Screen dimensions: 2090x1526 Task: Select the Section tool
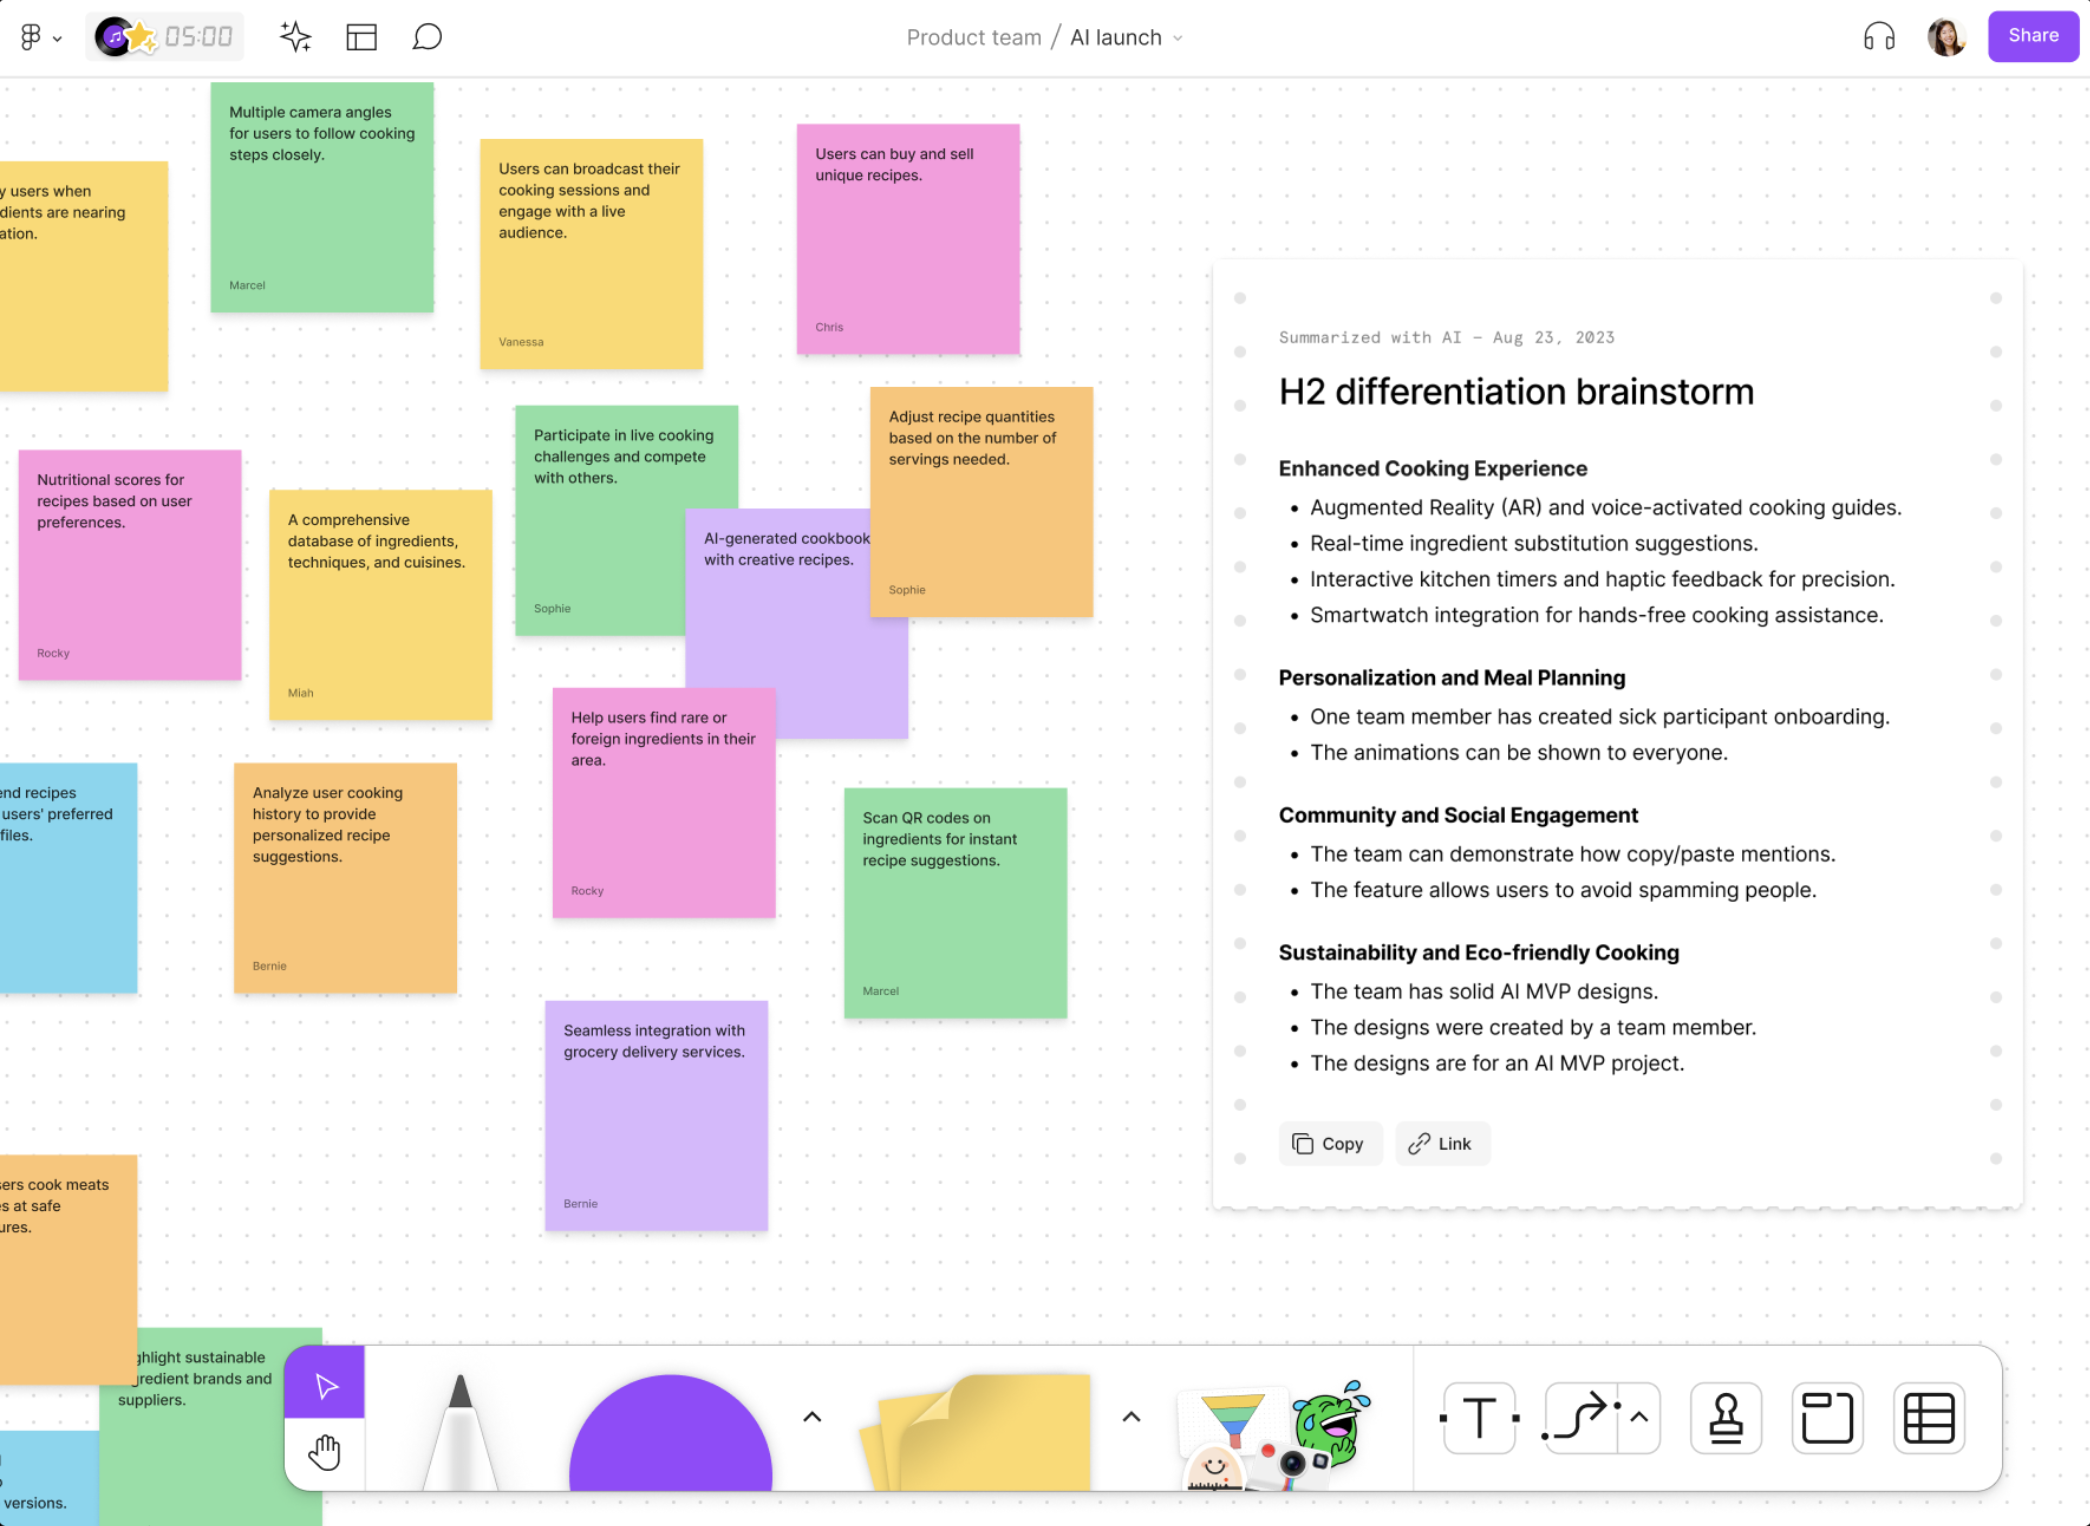pos(1827,1417)
